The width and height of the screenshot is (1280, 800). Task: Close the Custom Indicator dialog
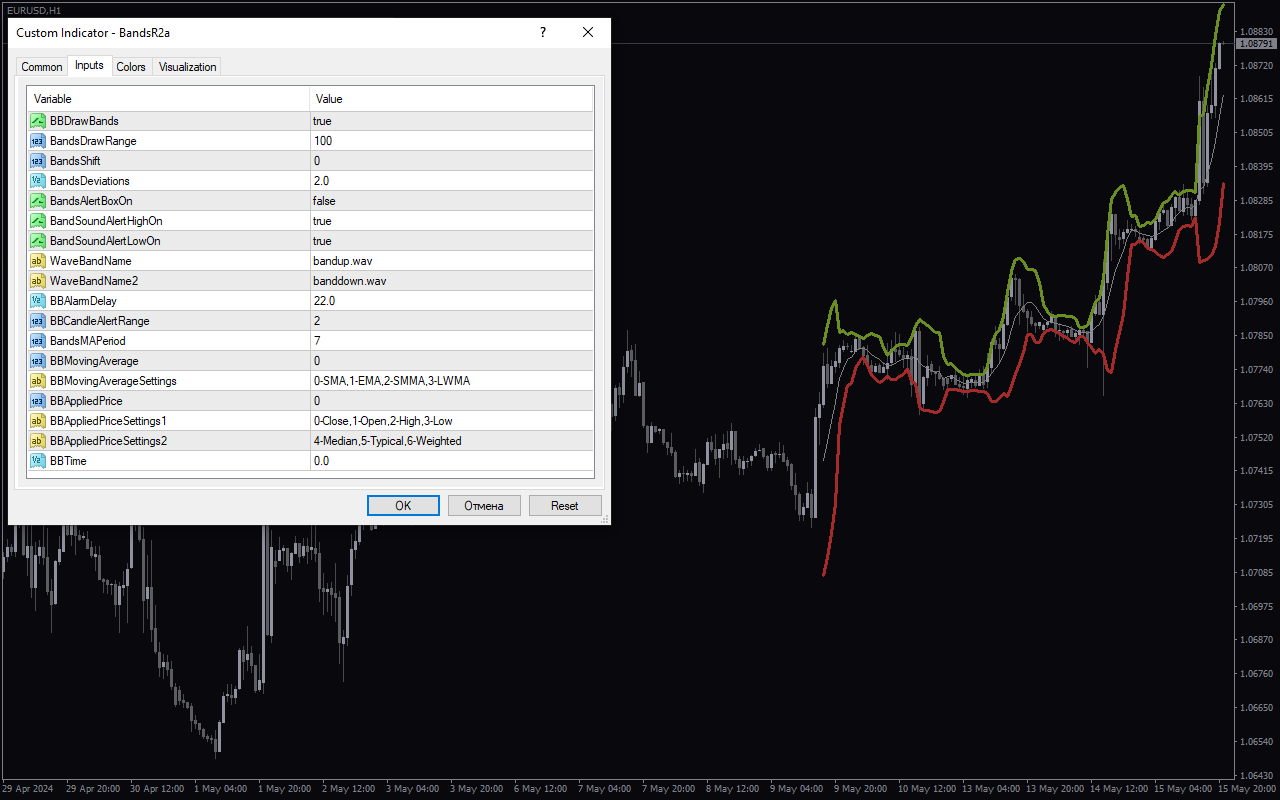pos(588,32)
